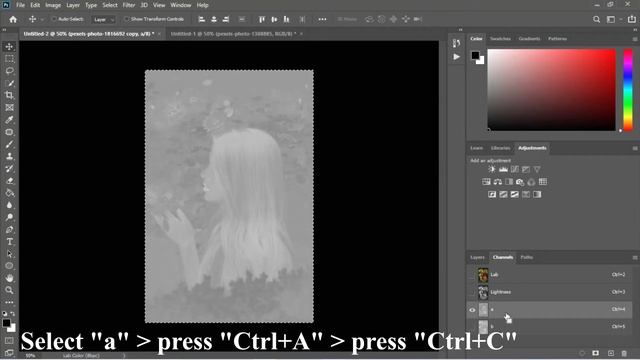Delete current channel with trash icon
640x360 pixels.
click(624, 353)
